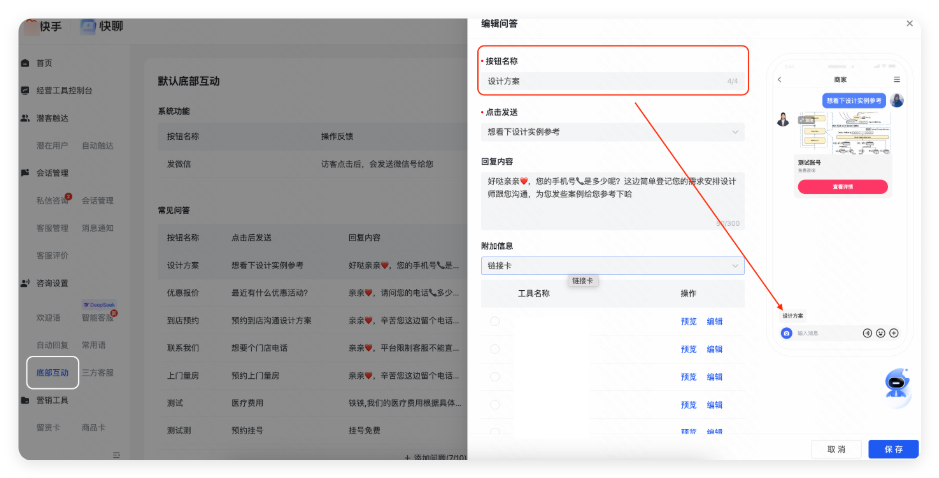
Task: Select the fourth radio button in the tool list
Action: point(495,404)
